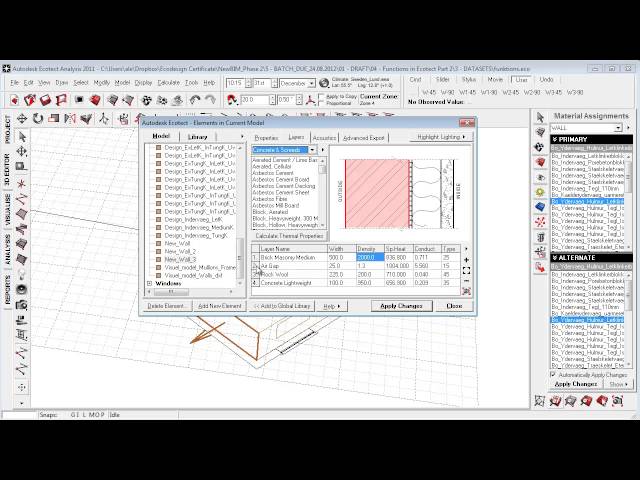Select the Rotate view circular arrow icon
Screen dimensions: 640x480
click(38, 119)
